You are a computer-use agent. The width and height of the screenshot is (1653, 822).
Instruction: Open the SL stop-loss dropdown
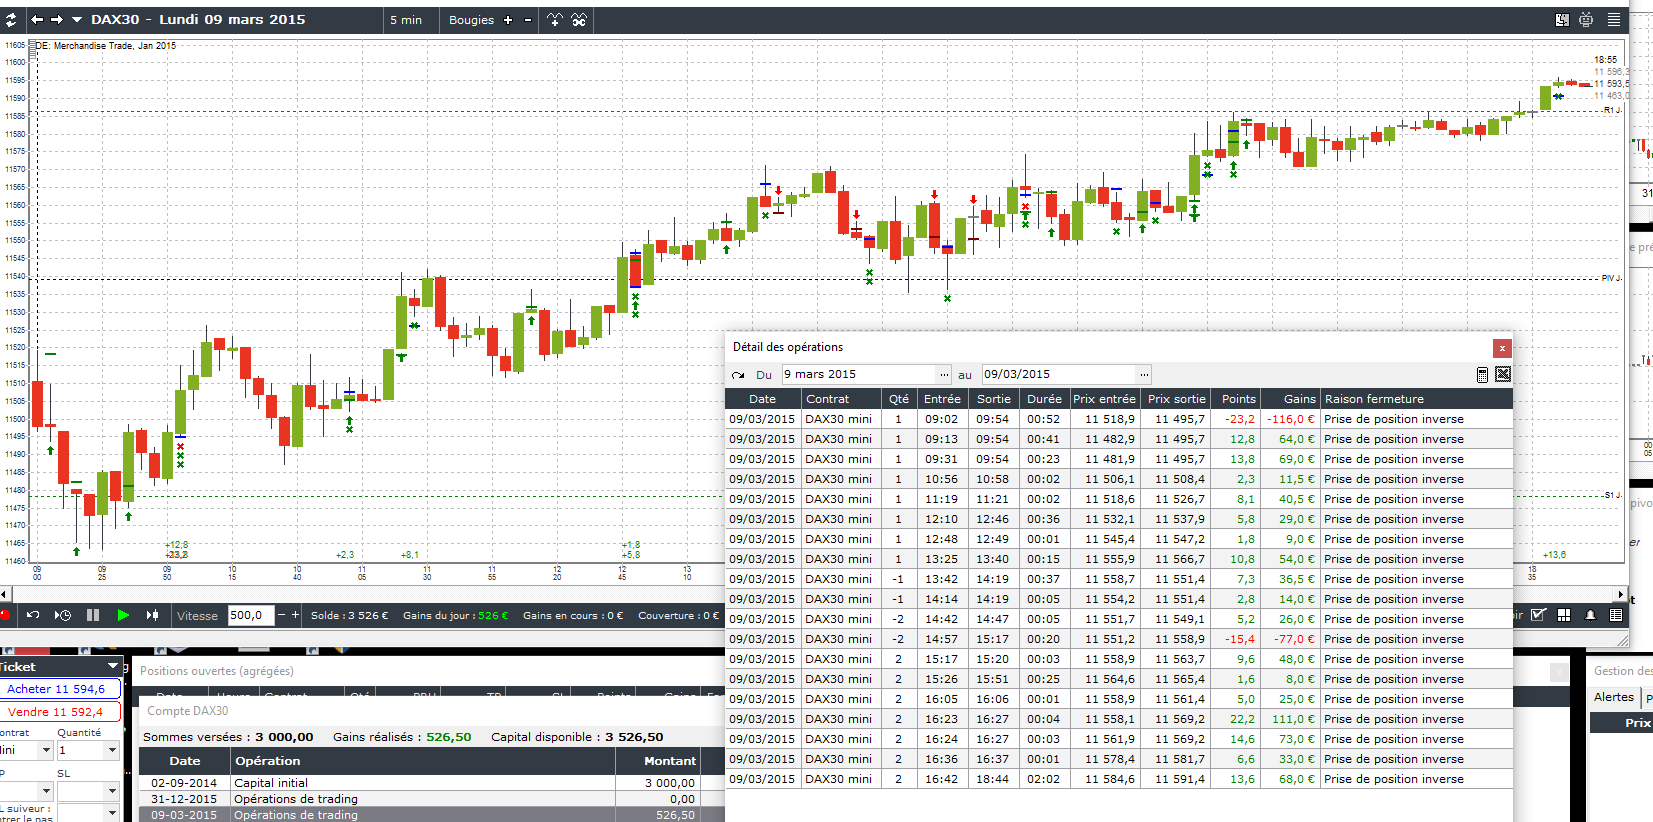click(112, 791)
